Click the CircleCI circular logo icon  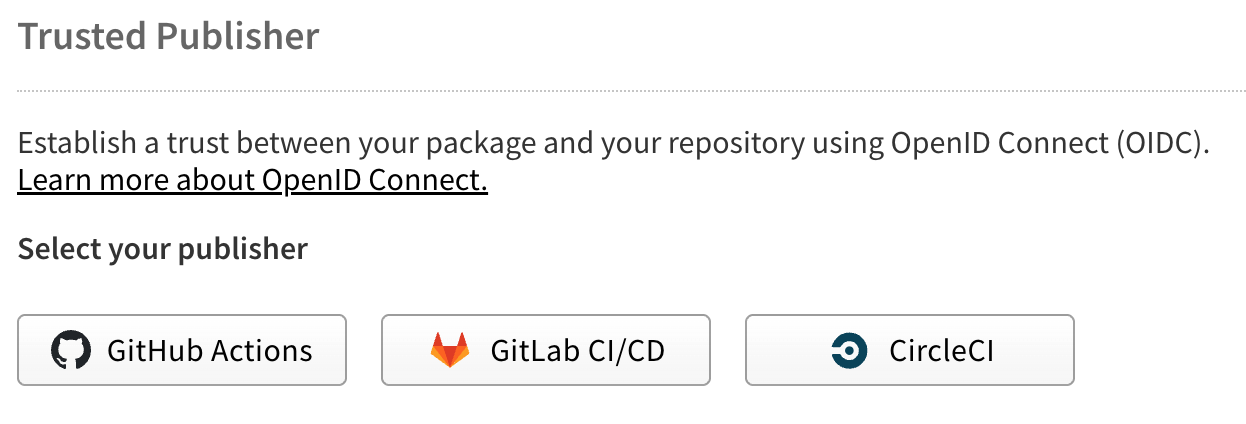[x=850, y=350]
